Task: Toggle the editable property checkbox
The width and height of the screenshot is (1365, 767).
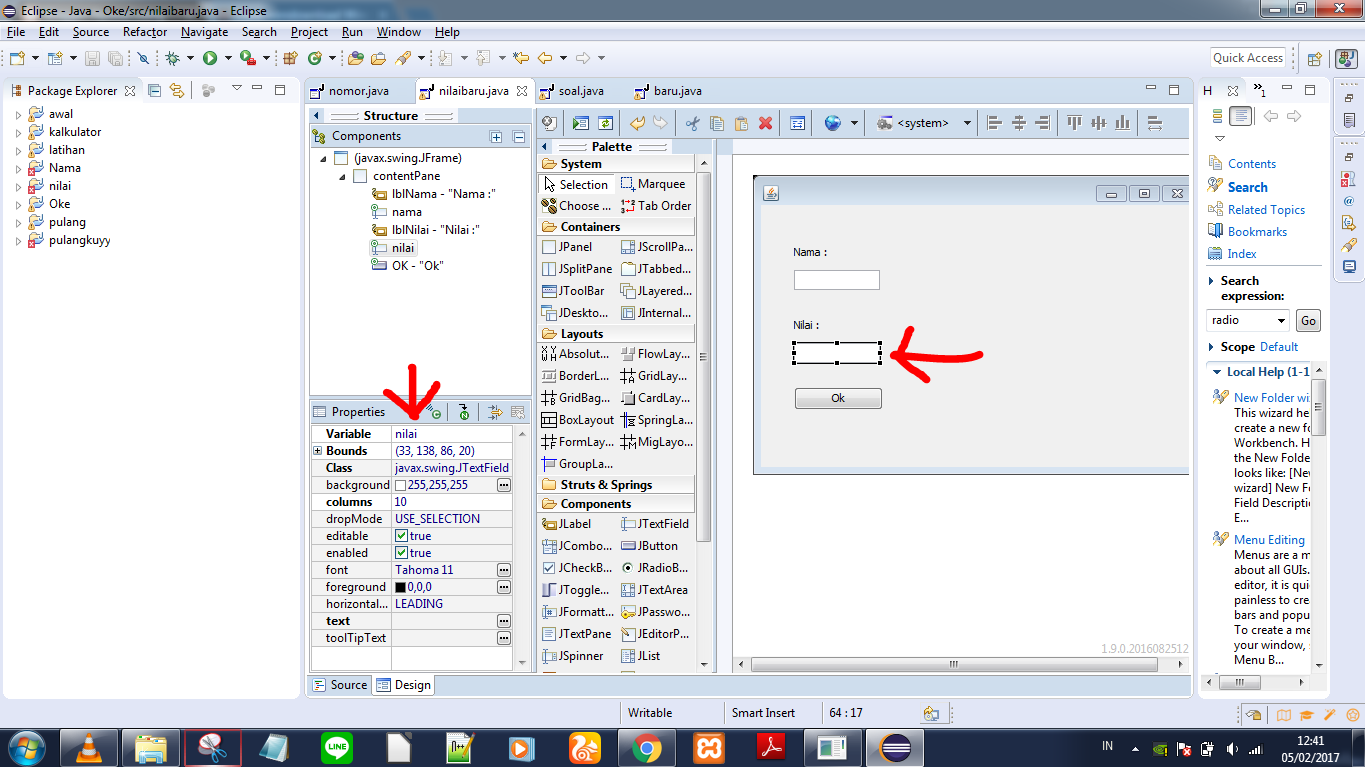Action: click(401, 536)
